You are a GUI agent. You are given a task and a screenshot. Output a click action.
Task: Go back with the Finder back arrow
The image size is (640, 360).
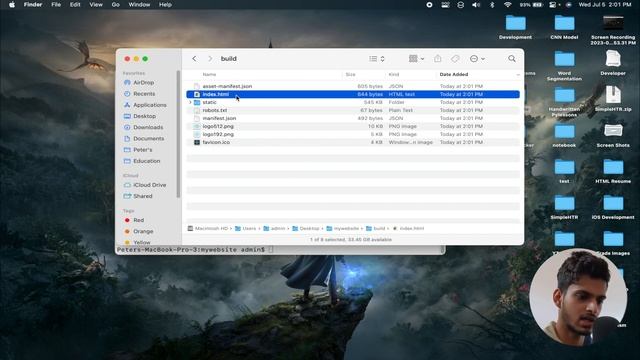194,59
